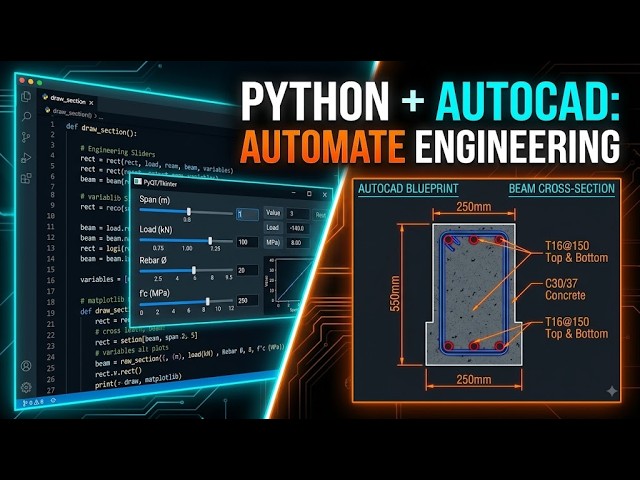The image size is (640, 480).
Task: Focus the f'c field showing 250
Action: pyautogui.click(x=247, y=300)
